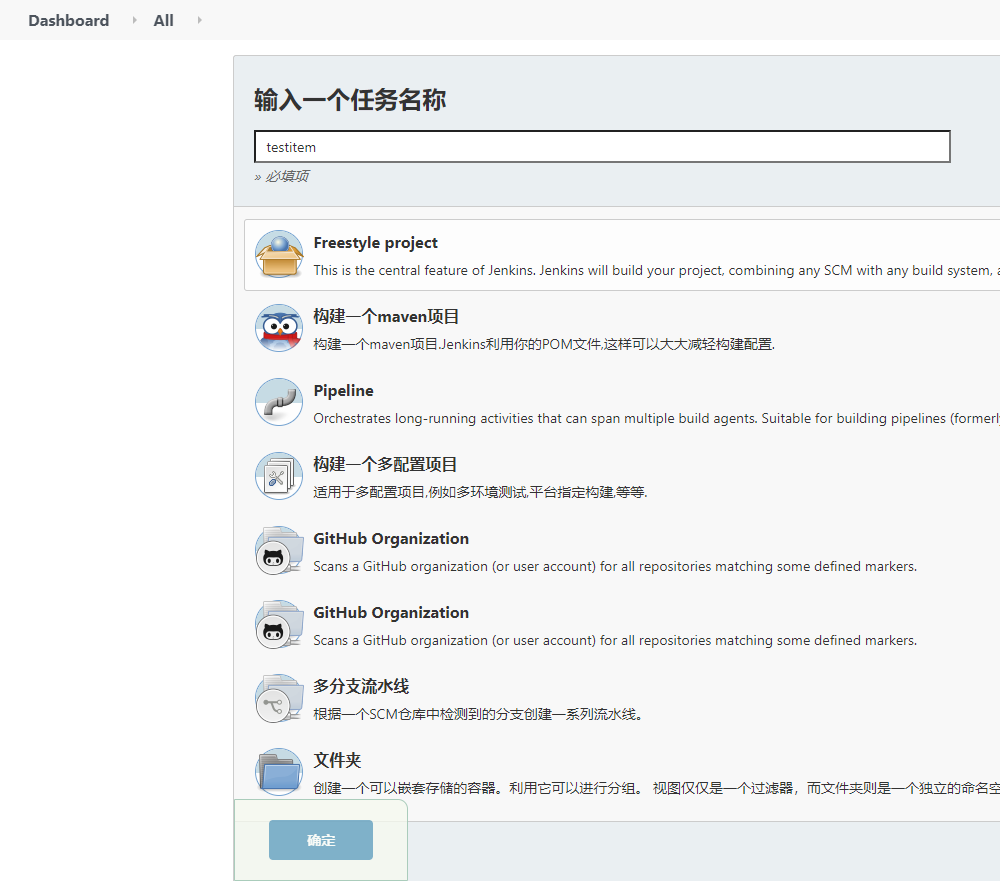Click the 必填项 required hint
Image resolution: width=1000 pixels, height=881 pixels.
coord(282,176)
